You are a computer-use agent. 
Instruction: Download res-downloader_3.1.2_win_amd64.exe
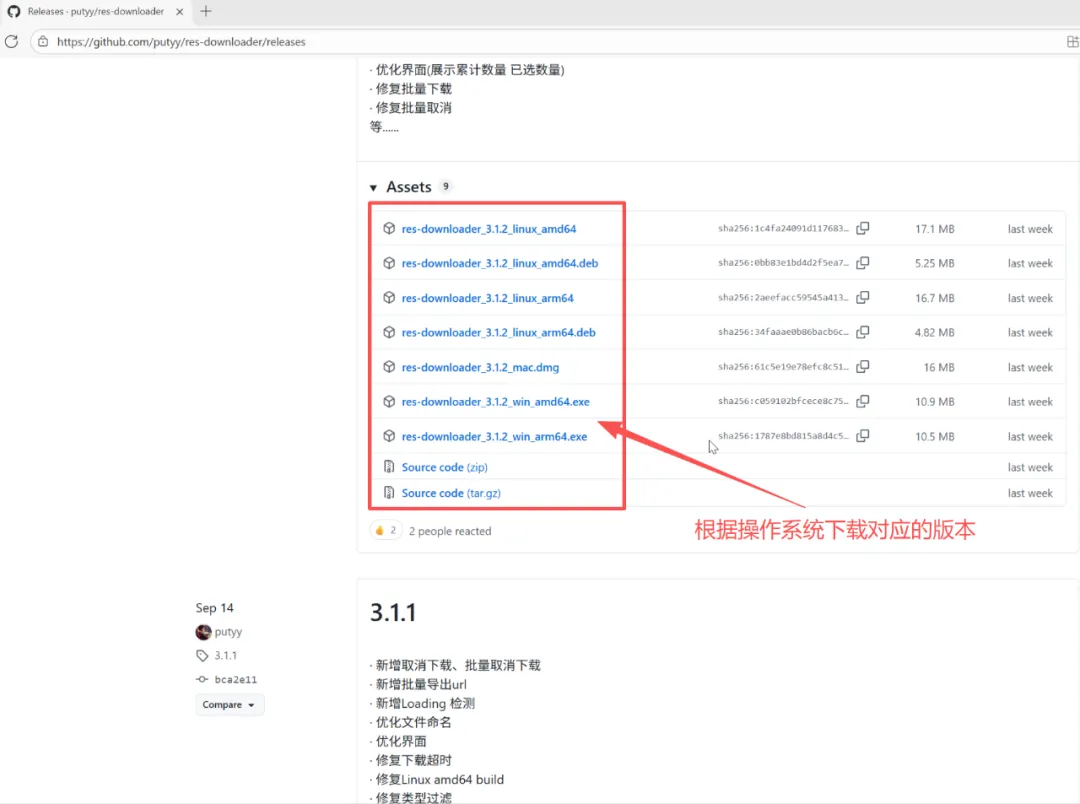[495, 402]
